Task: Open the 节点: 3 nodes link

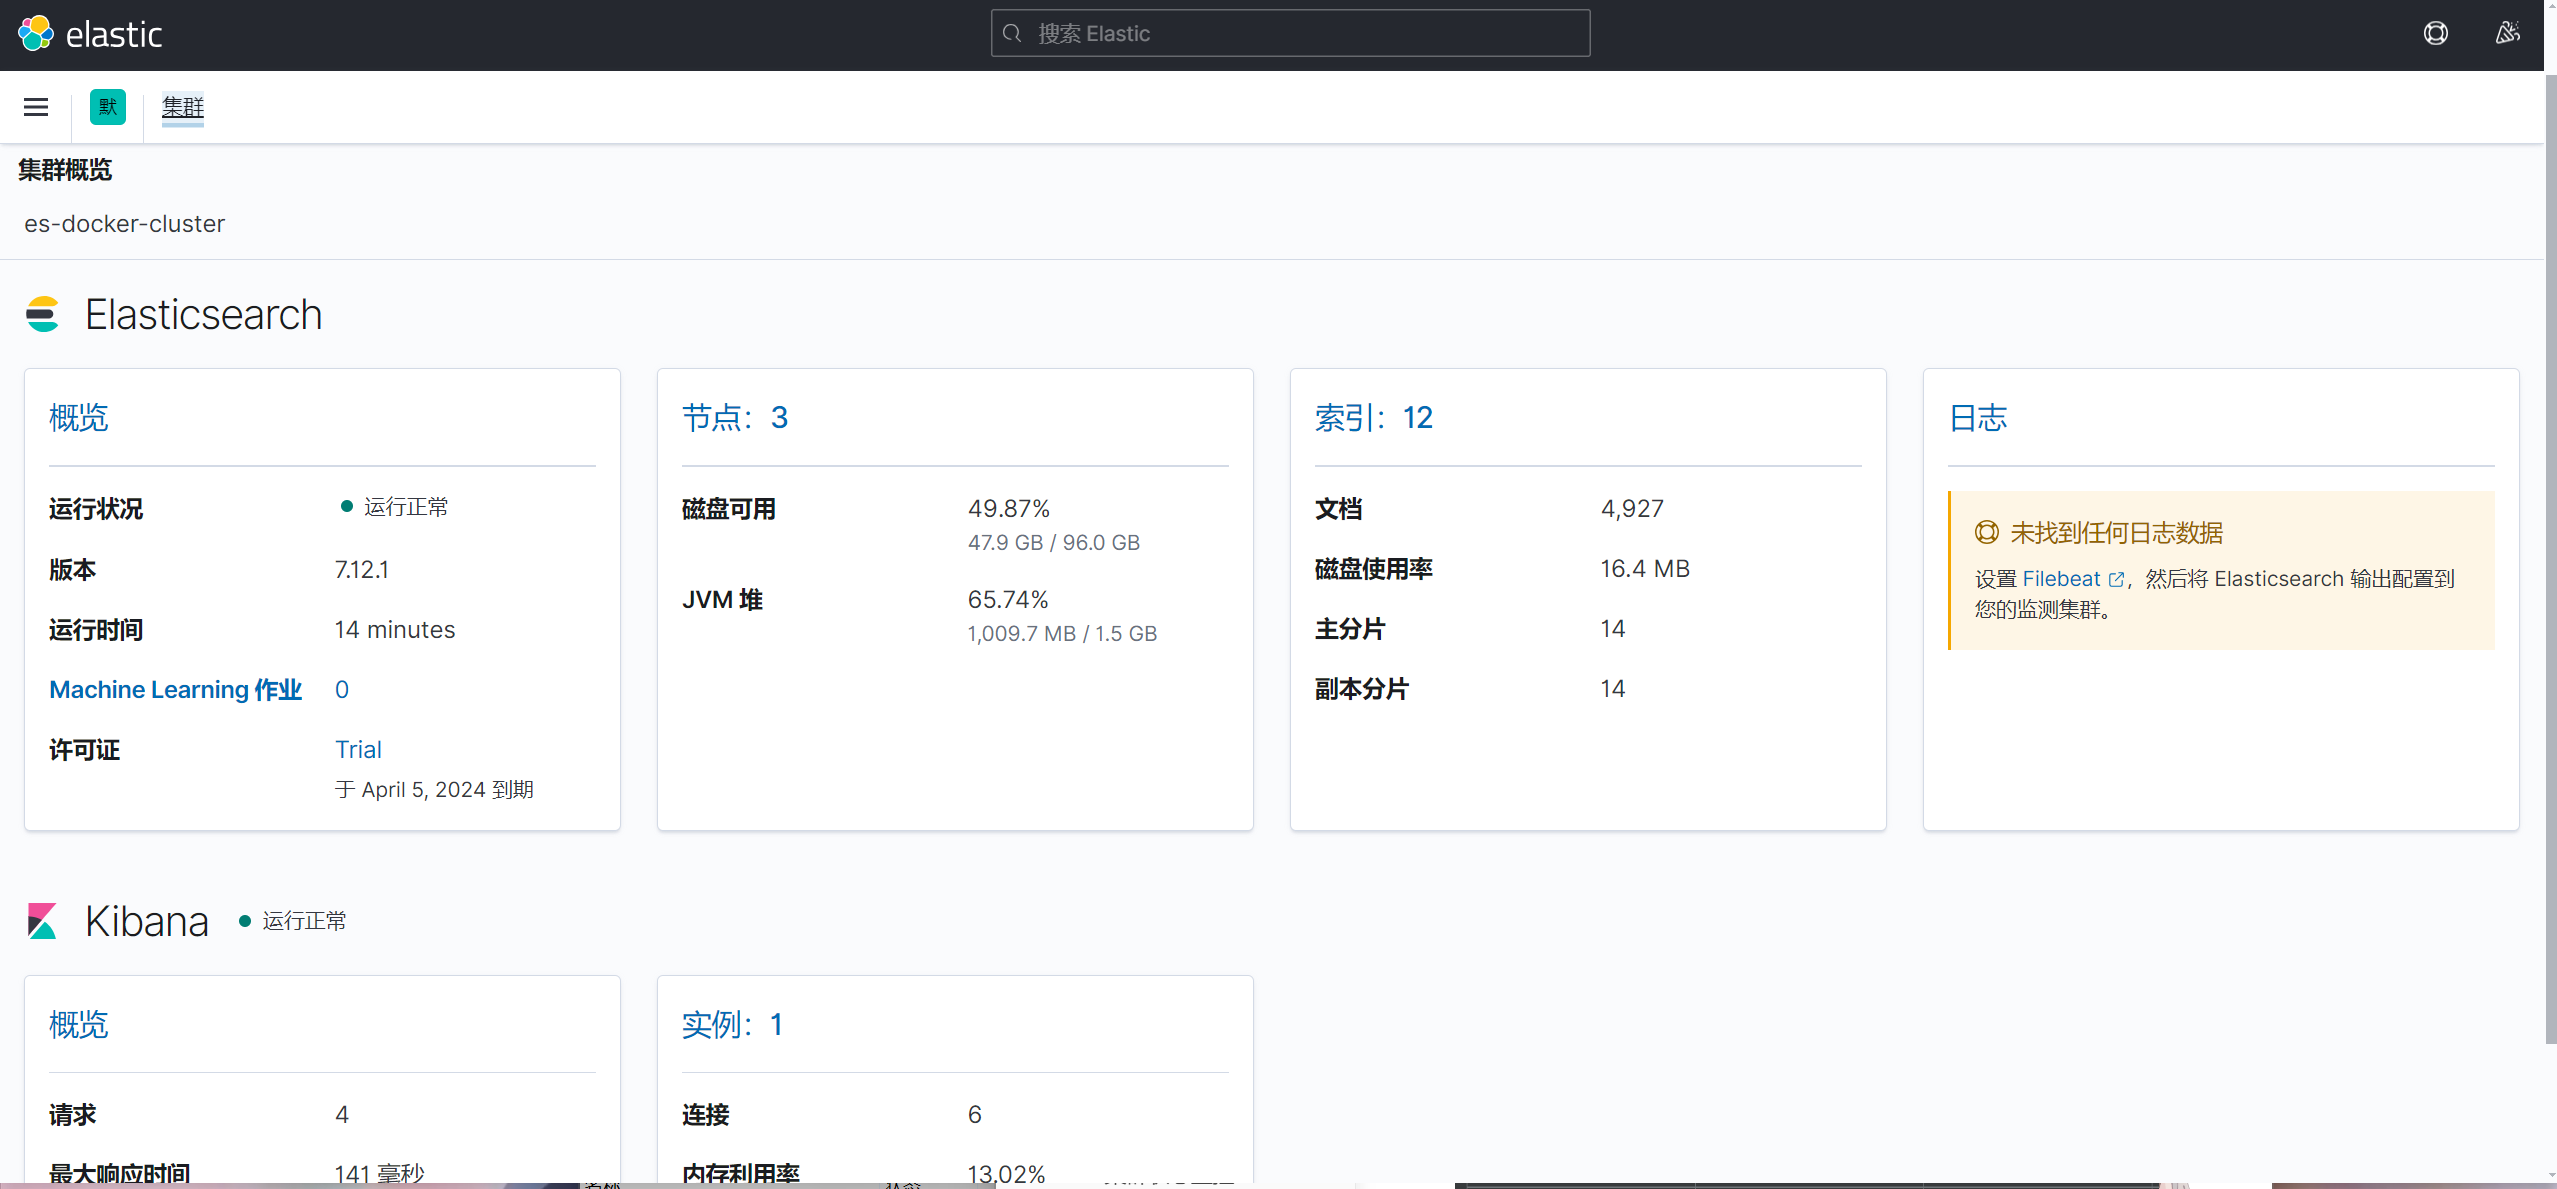Action: [x=735, y=418]
